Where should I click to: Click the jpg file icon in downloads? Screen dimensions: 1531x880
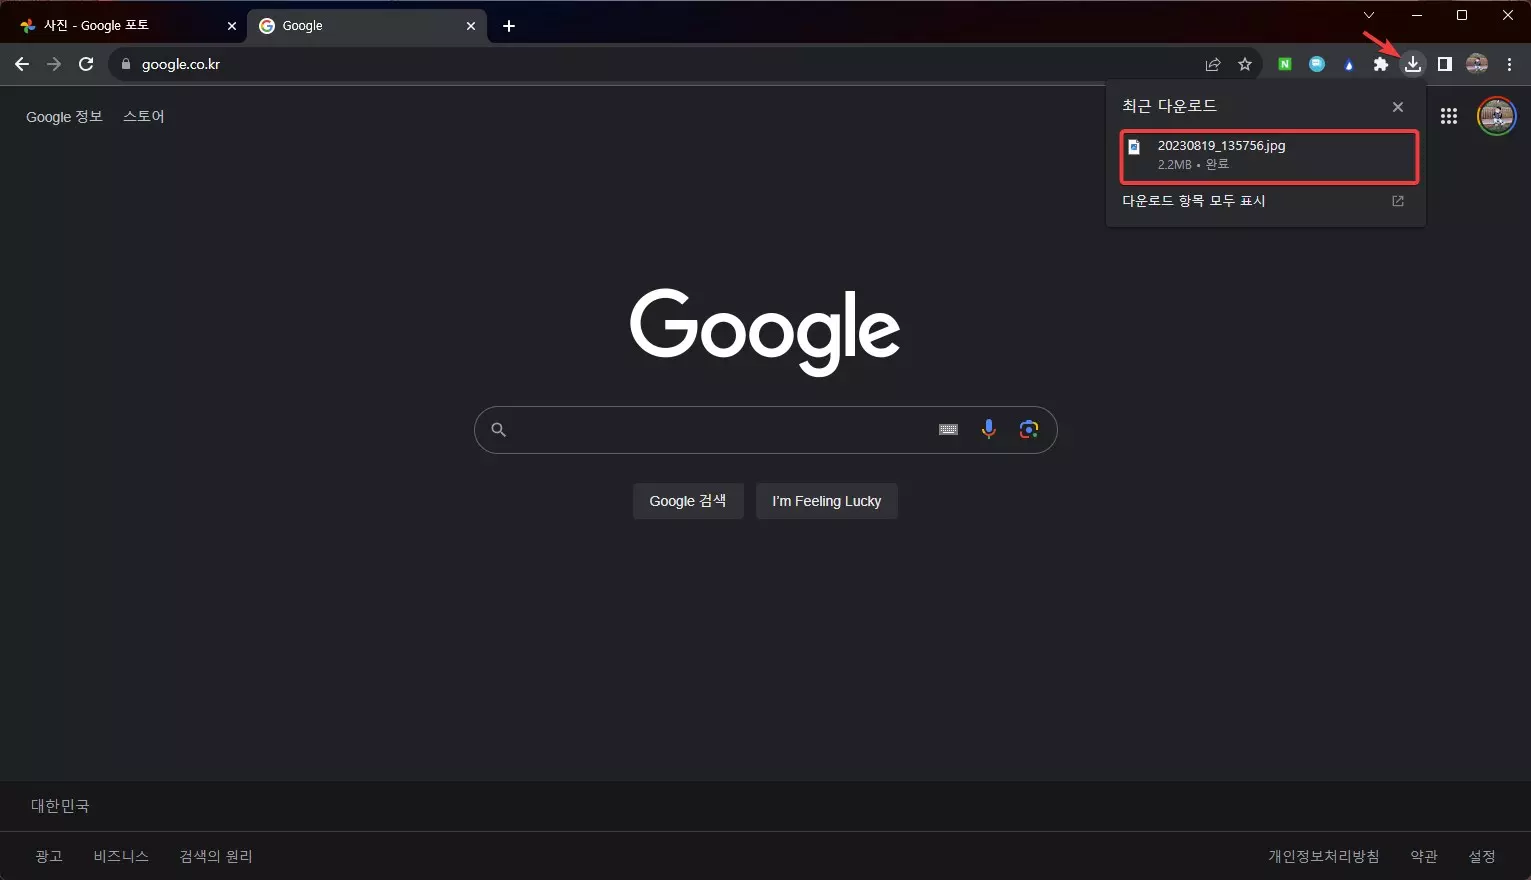coord(1134,147)
